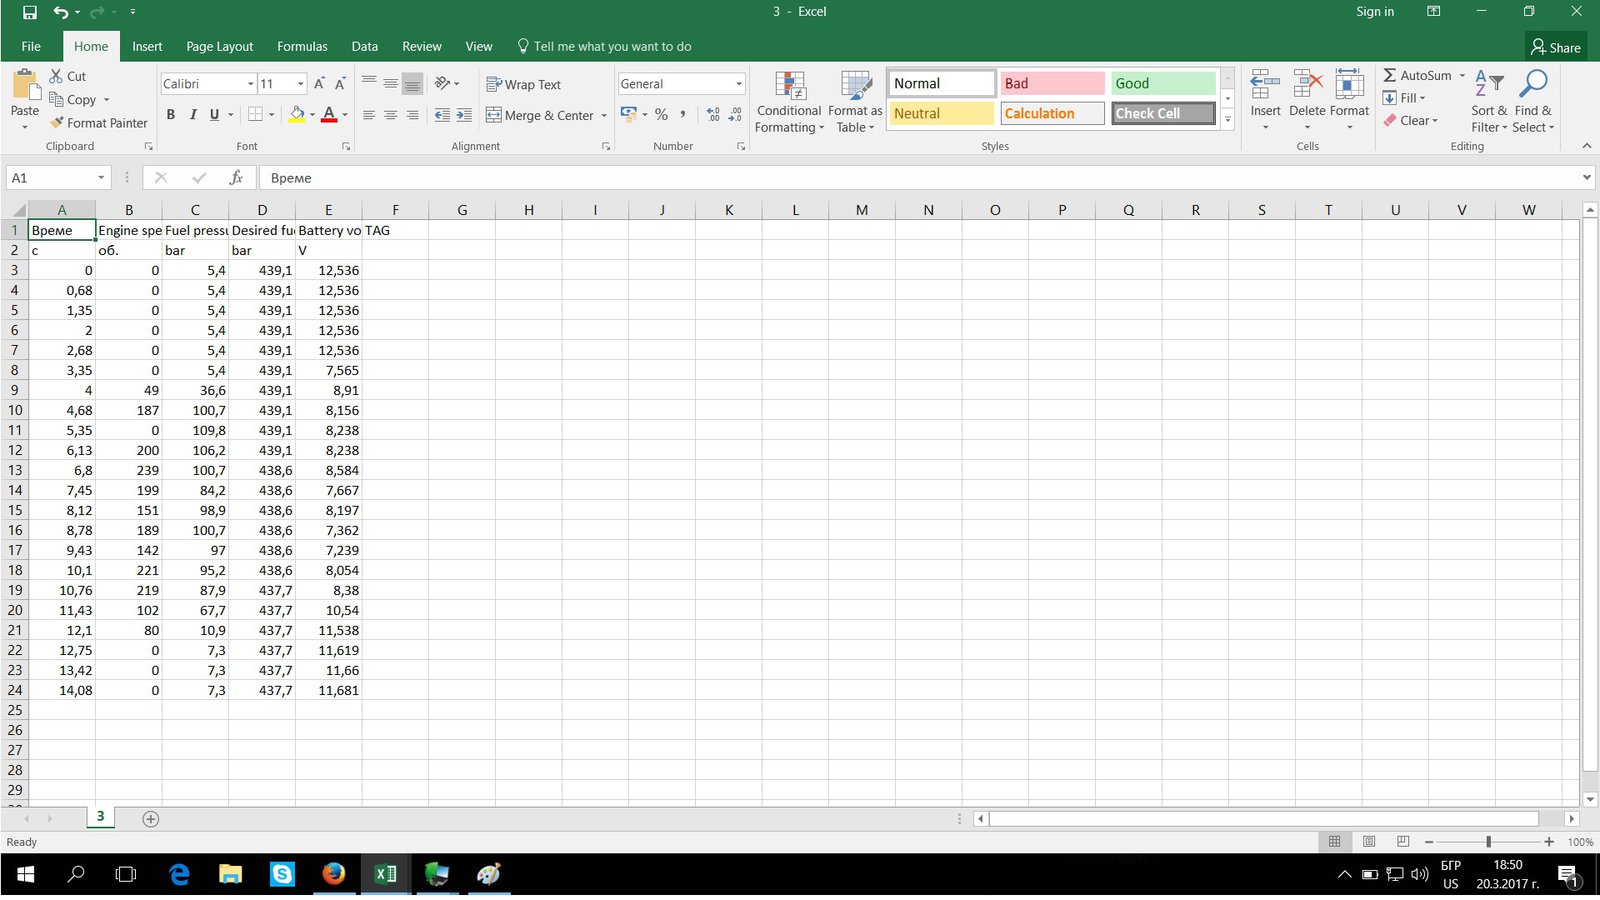Toggle Italic text formatting
Viewport: 1600px width, 900px height.
tap(193, 115)
